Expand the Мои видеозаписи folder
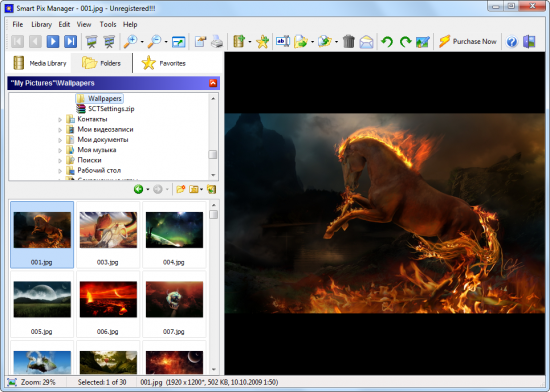Viewport: 550px width, 392px height. click(x=60, y=130)
